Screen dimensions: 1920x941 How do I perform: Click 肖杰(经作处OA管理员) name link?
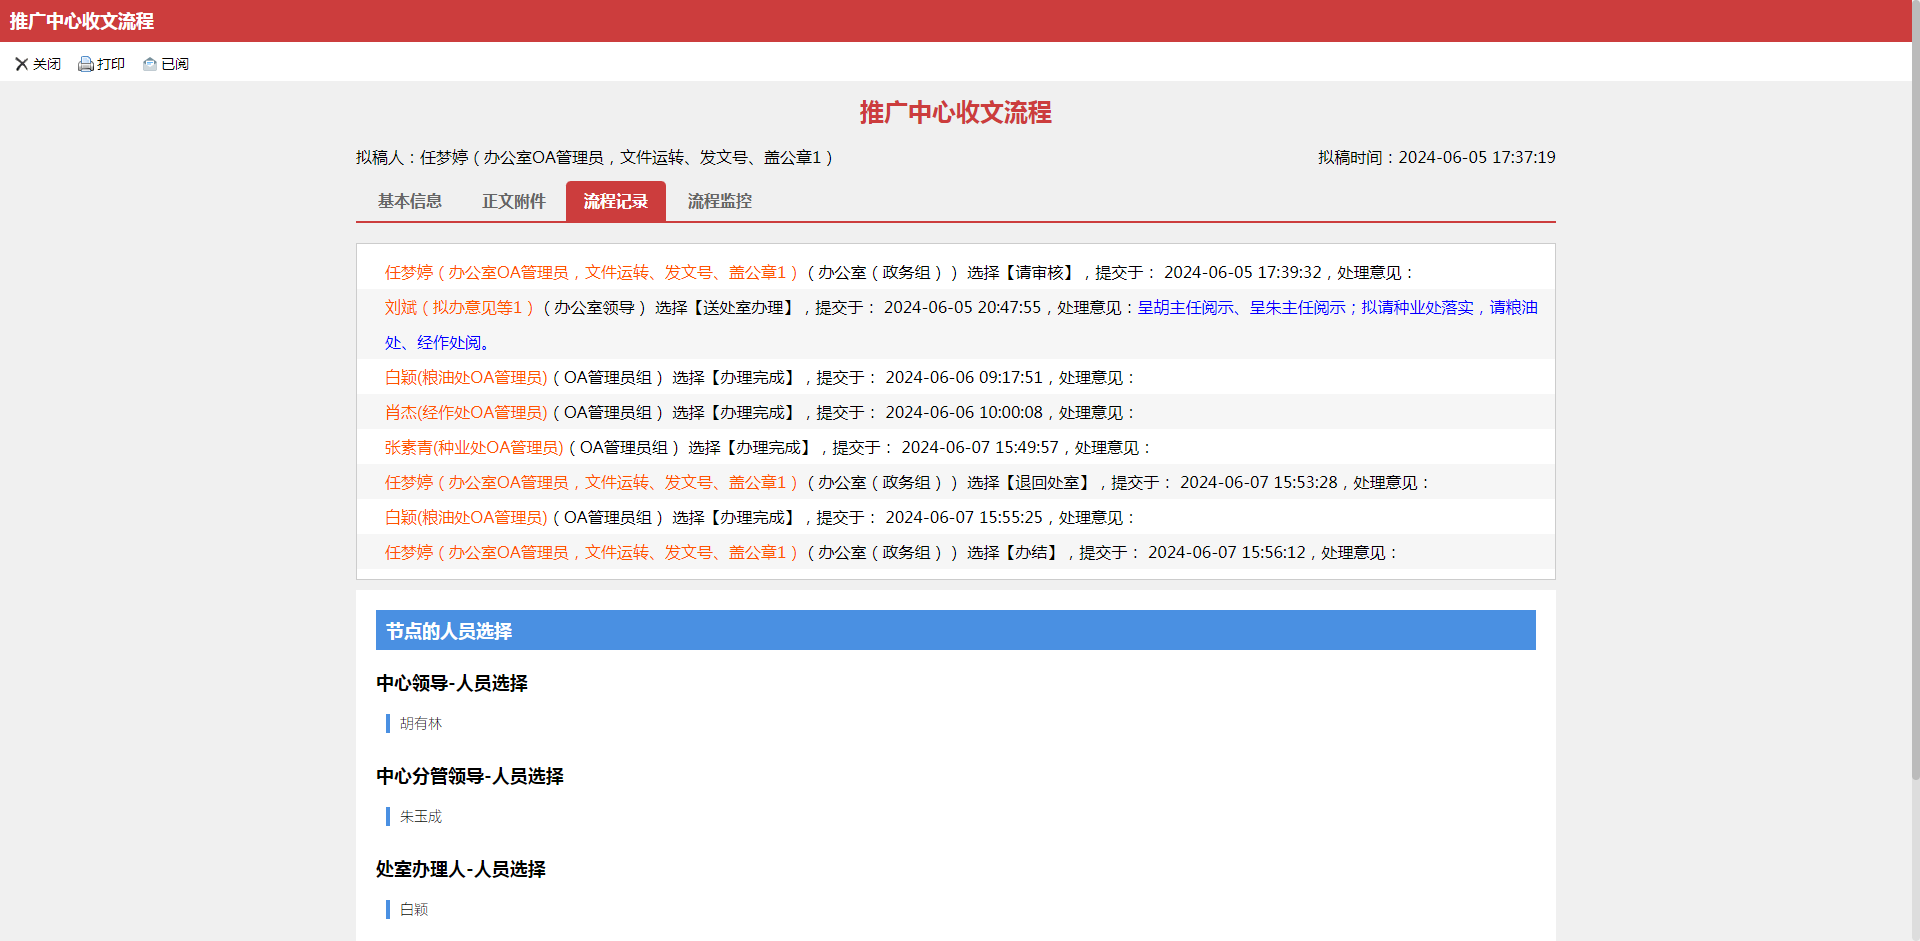click(x=466, y=413)
